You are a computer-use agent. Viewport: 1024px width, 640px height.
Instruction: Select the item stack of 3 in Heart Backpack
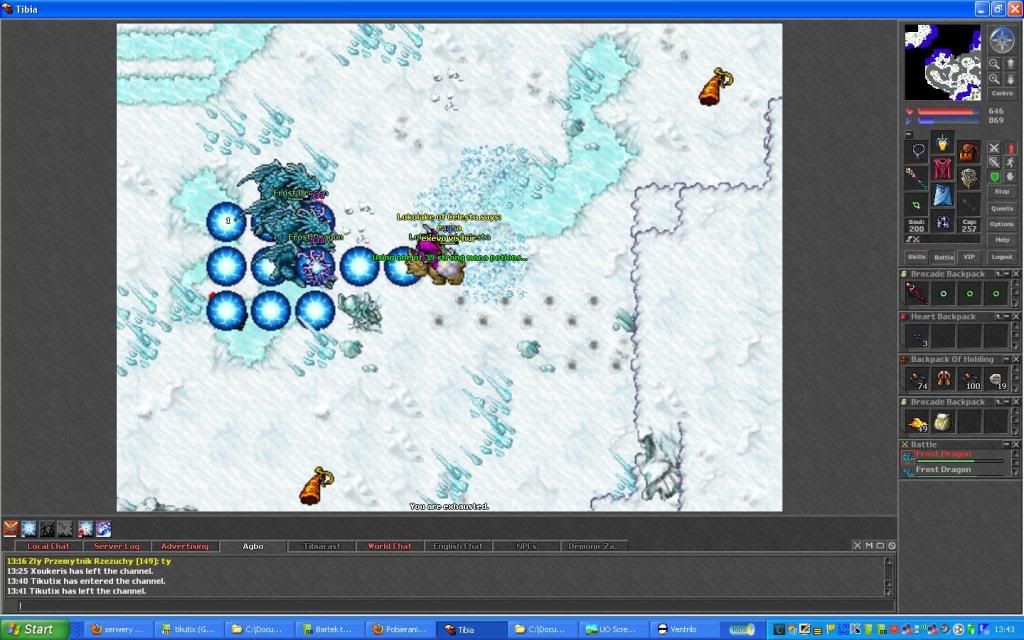[917, 336]
